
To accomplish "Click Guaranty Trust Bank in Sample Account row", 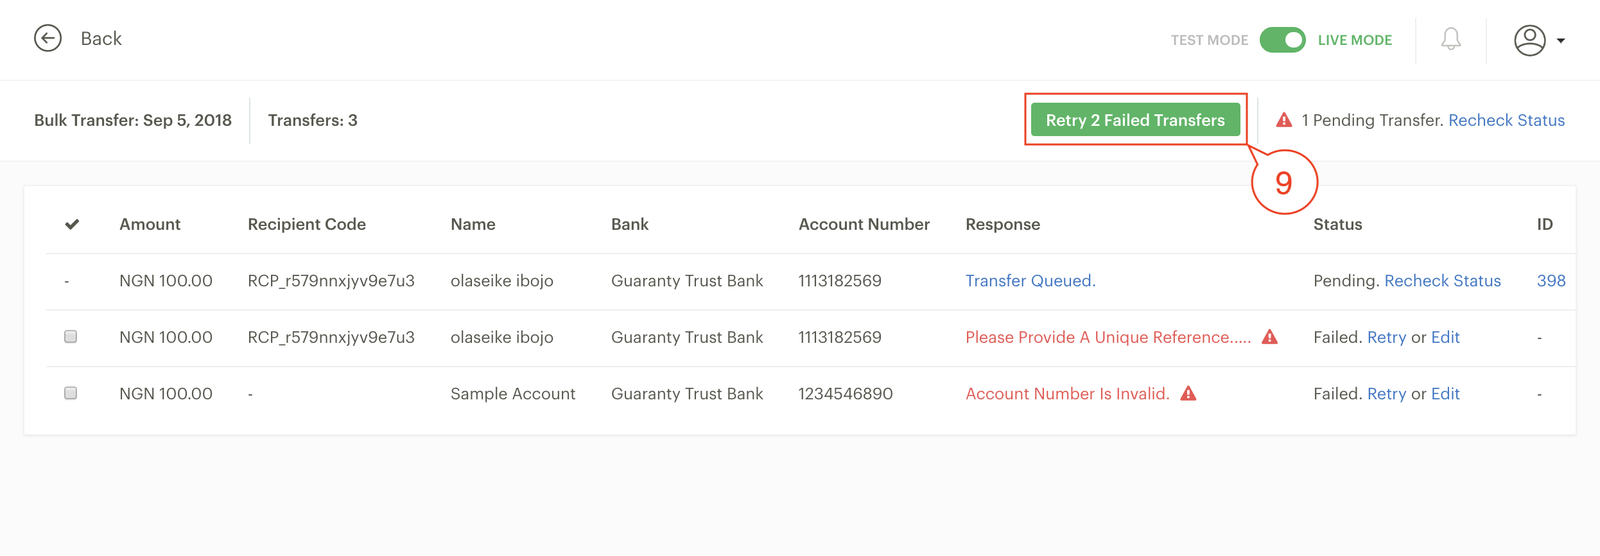I will pos(687,394).
